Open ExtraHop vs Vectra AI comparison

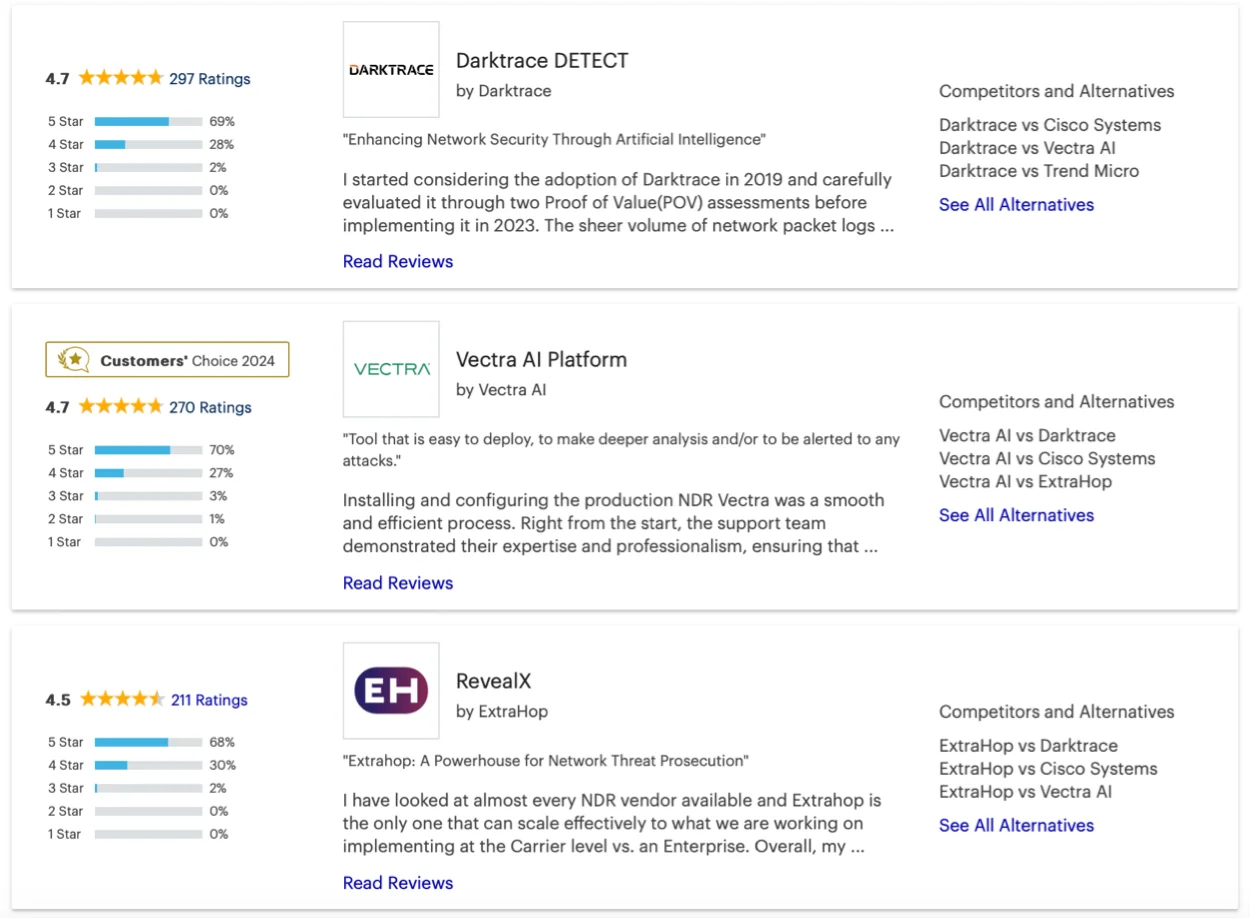point(1025,792)
